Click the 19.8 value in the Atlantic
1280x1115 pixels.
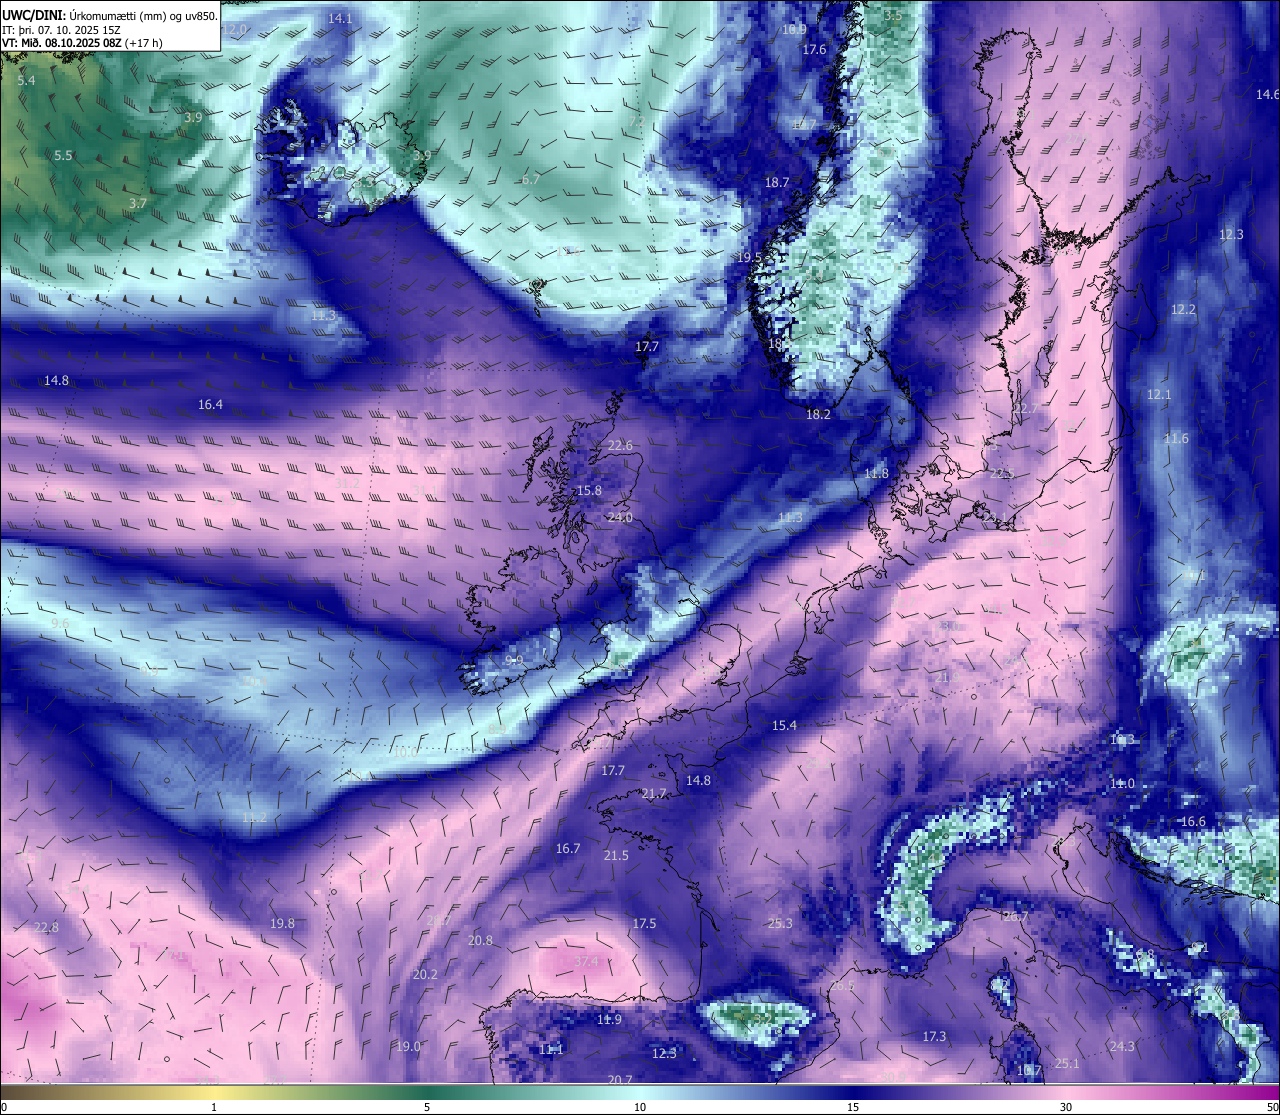(x=283, y=923)
